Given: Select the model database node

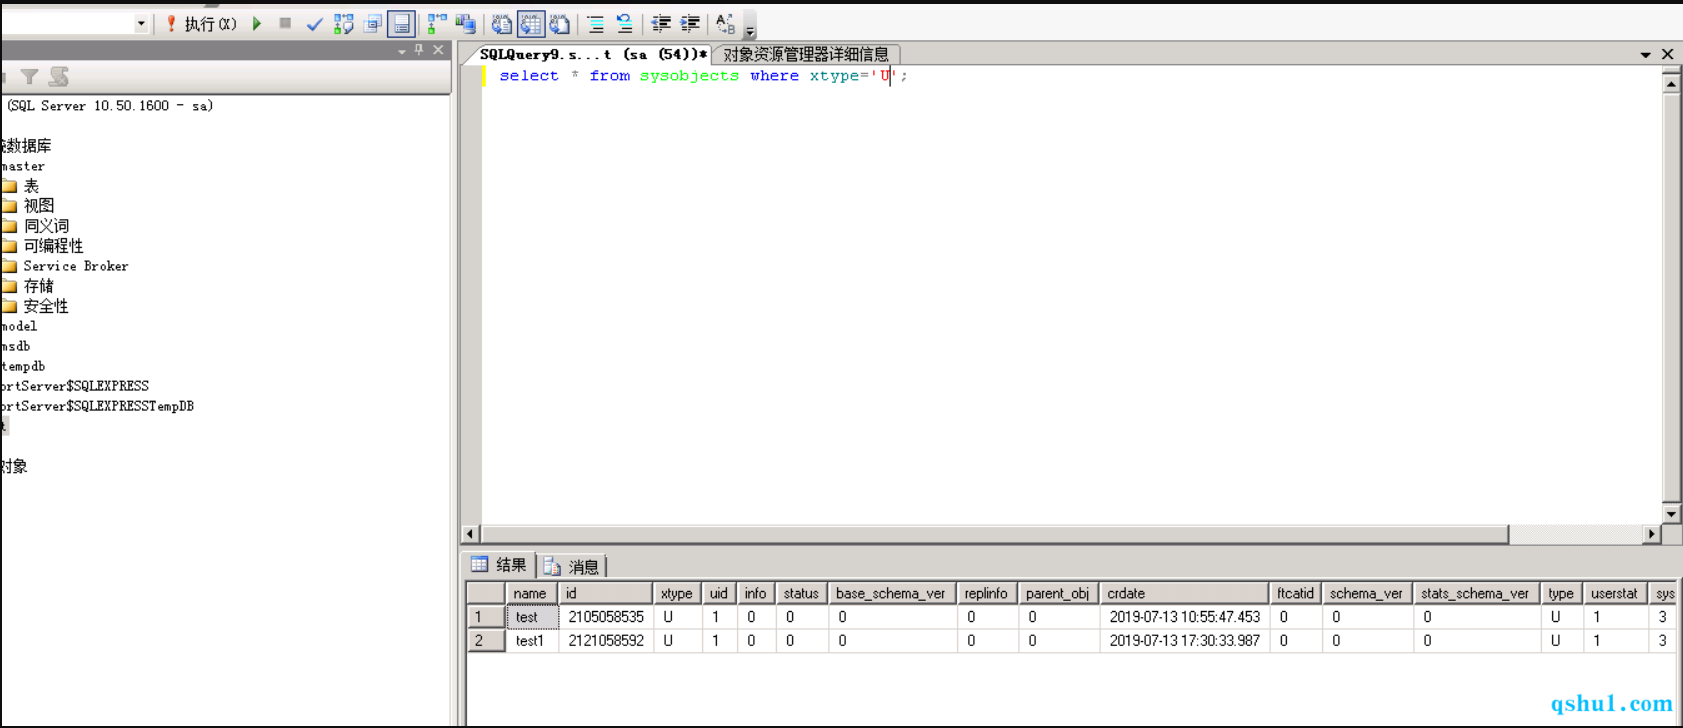Looking at the screenshot, I should click(x=19, y=326).
